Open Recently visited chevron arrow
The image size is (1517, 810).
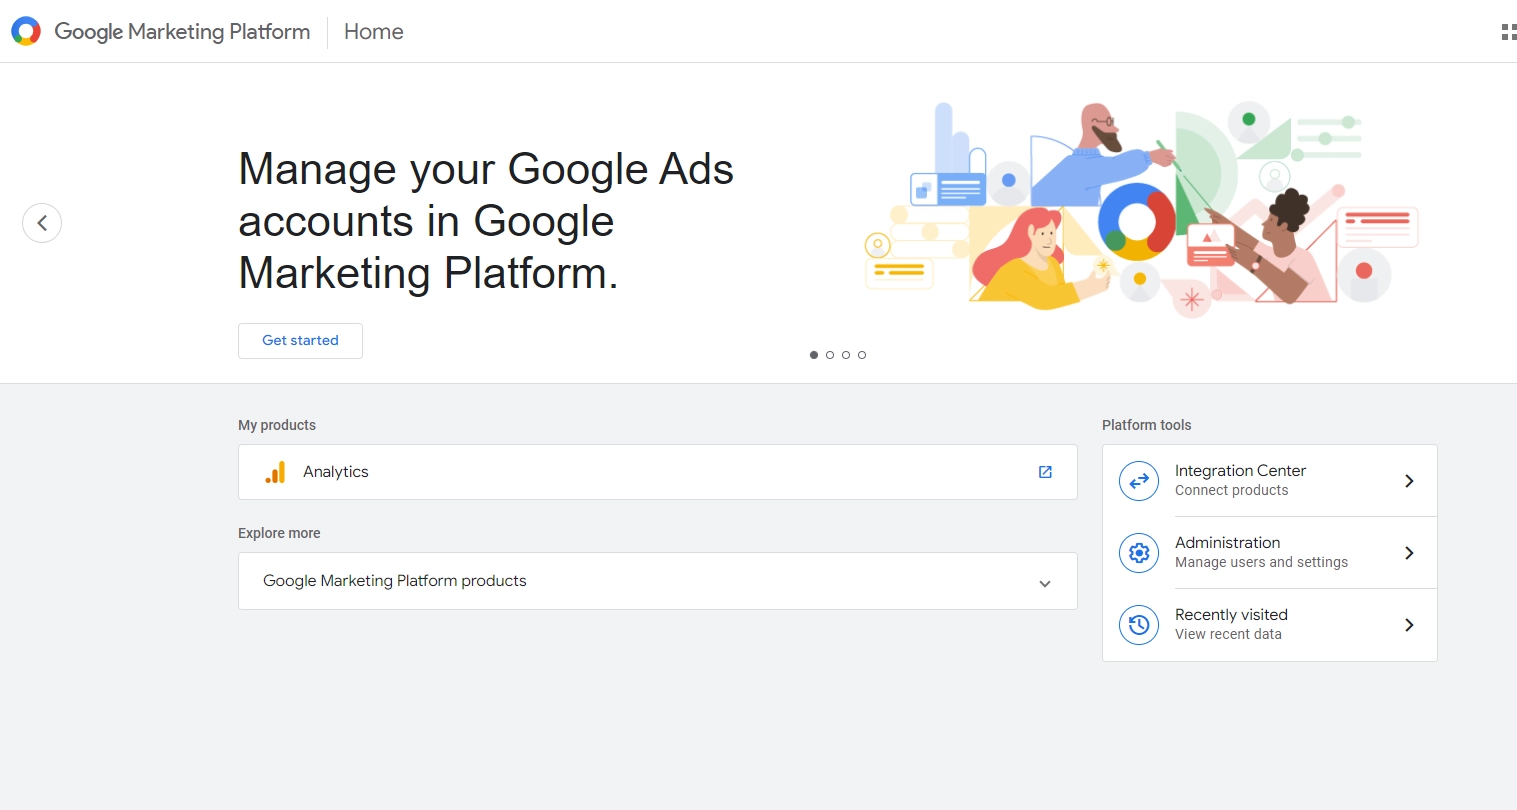[x=1409, y=625]
